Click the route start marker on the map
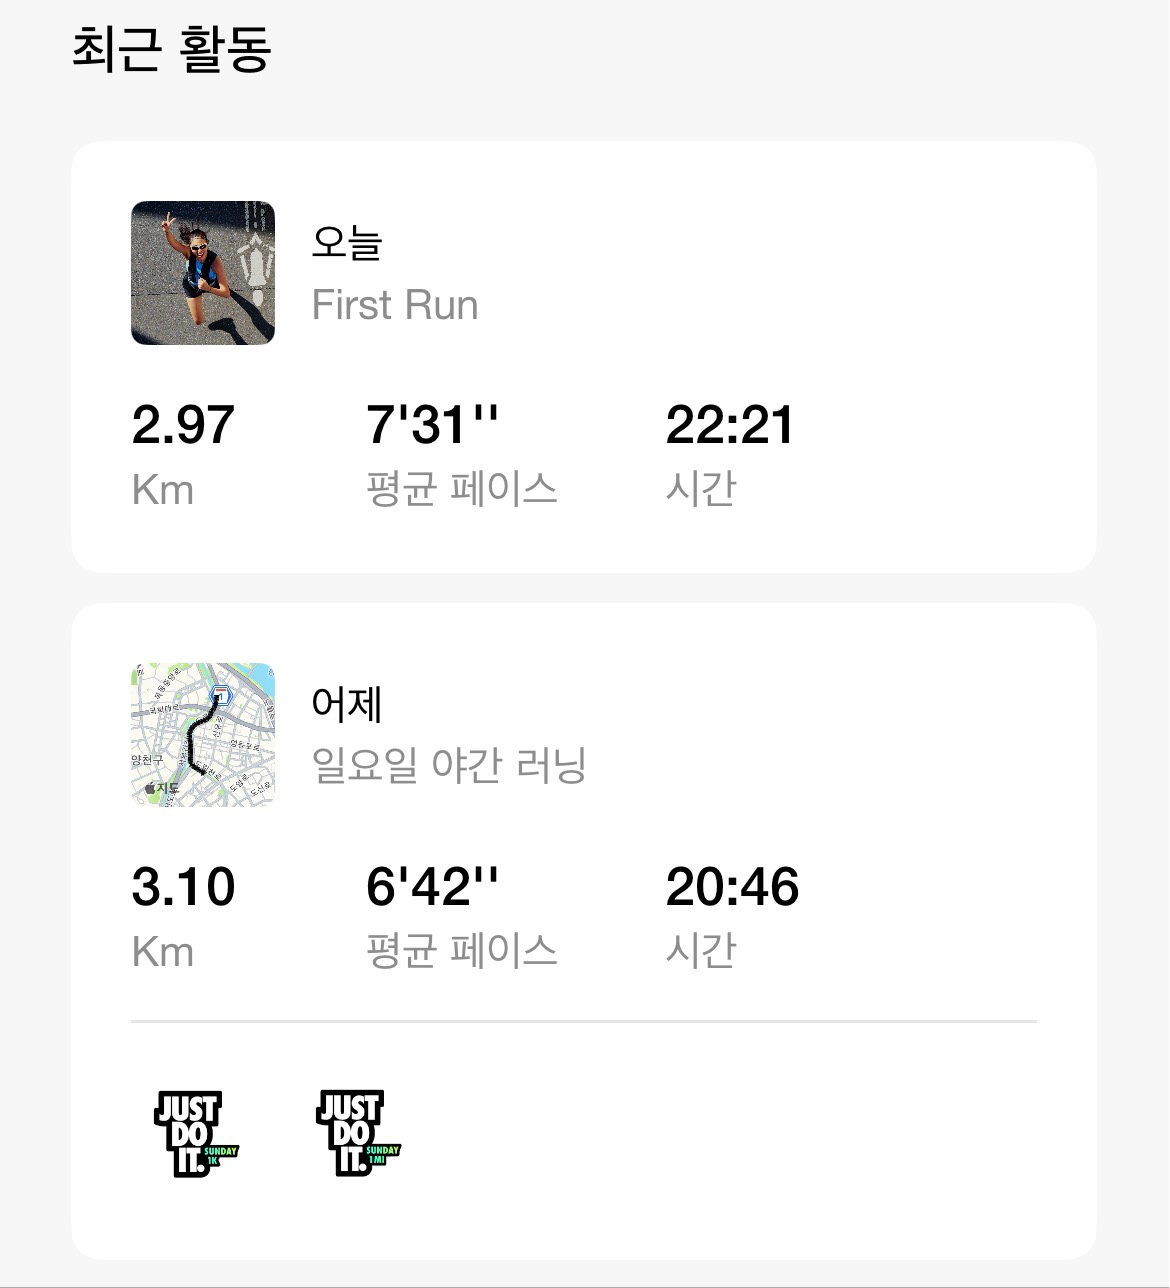 click(x=219, y=695)
